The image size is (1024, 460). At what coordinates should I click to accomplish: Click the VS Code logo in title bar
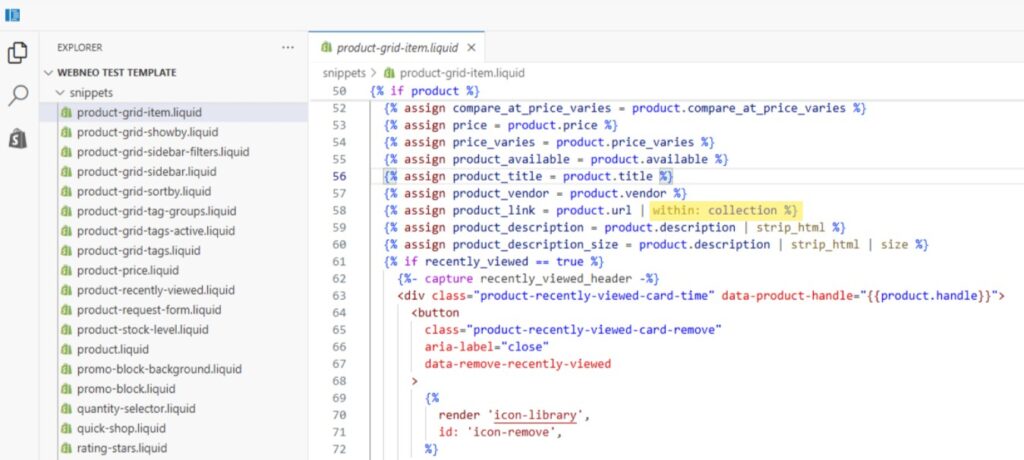pos(12,14)
